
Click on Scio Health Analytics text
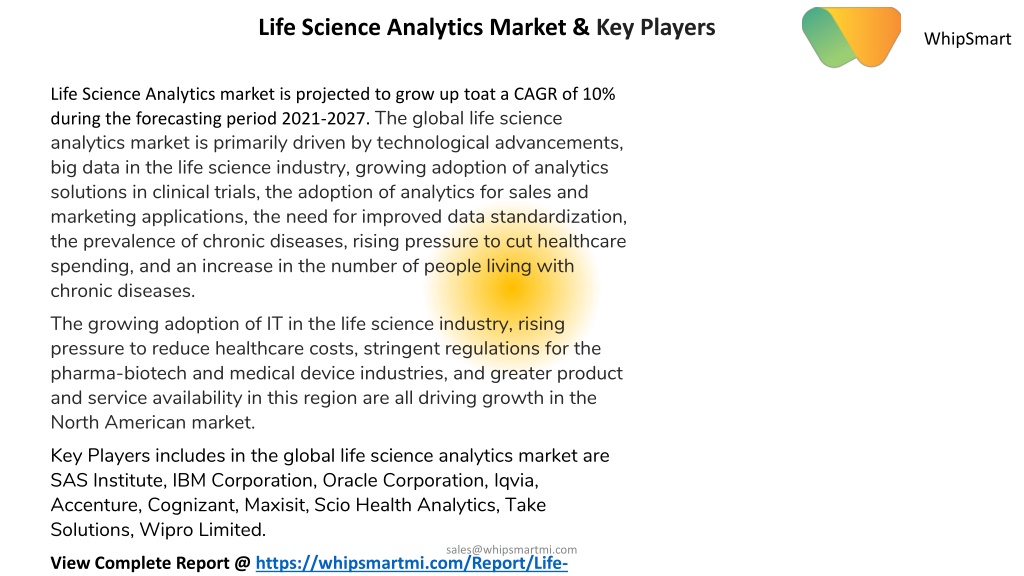[405, 505]
